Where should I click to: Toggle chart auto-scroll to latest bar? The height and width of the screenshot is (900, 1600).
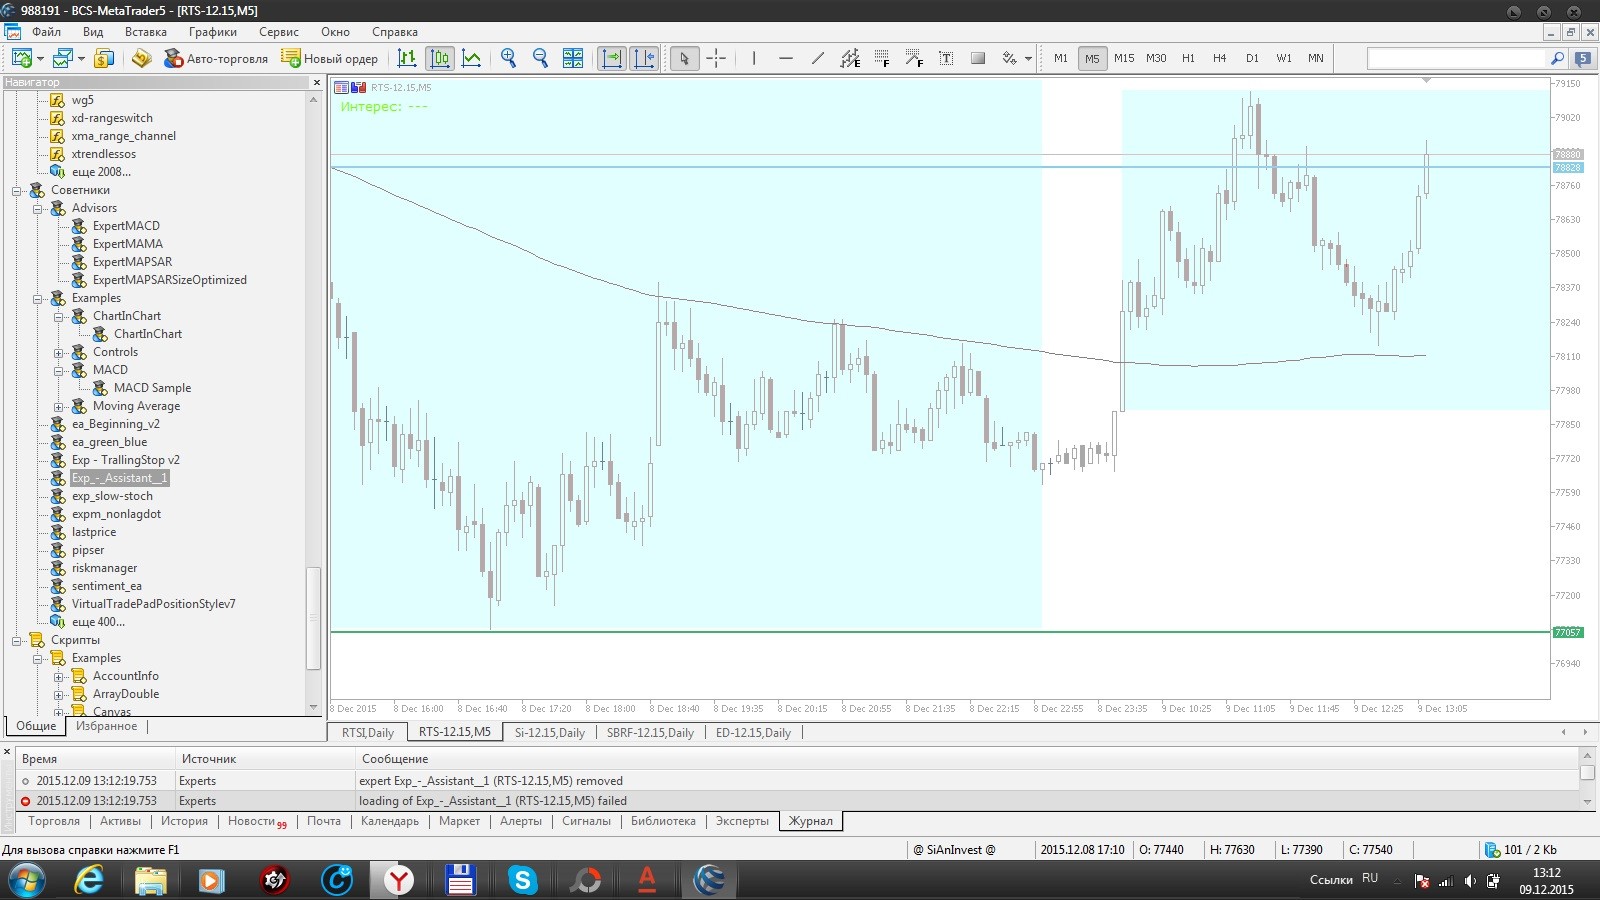coord(611,58)
